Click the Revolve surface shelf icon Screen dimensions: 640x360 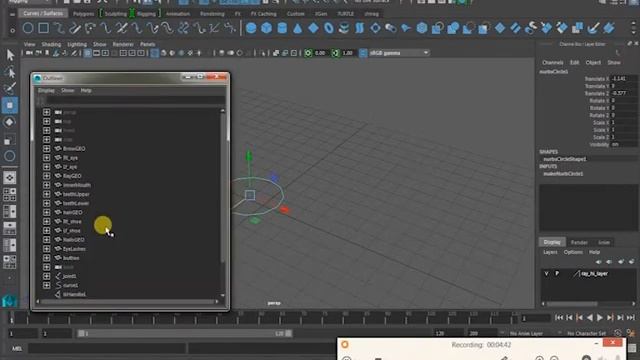point(344,28)
